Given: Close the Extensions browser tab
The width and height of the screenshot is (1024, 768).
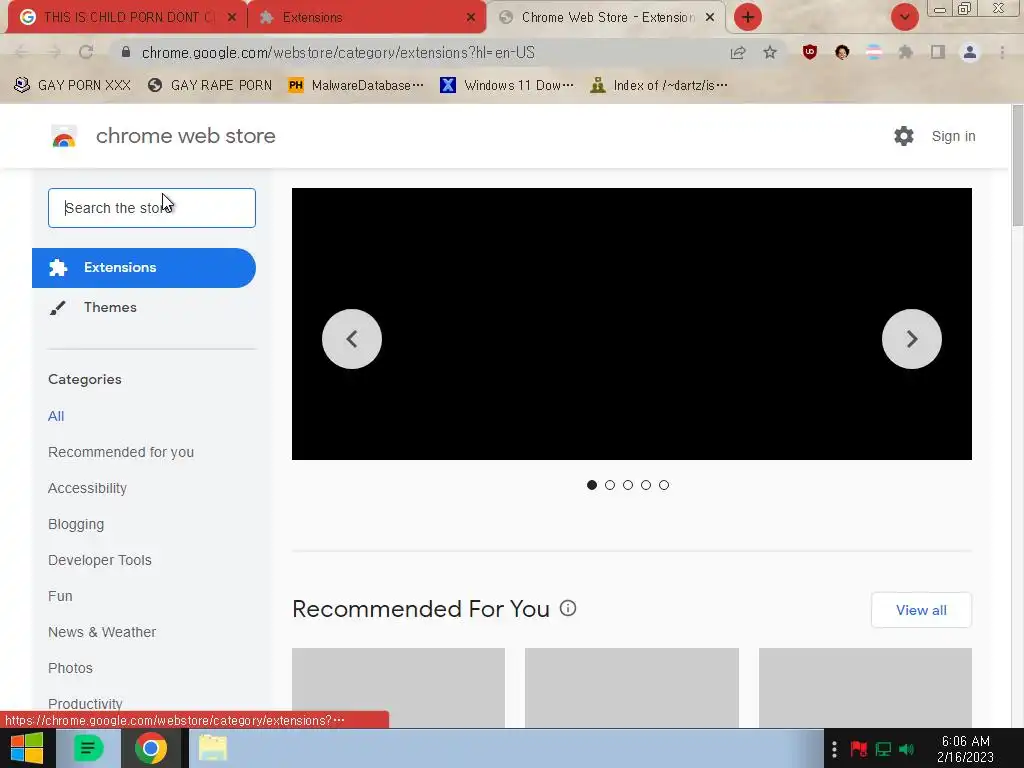Looking at the screenshot, I should tap(471, 18).
